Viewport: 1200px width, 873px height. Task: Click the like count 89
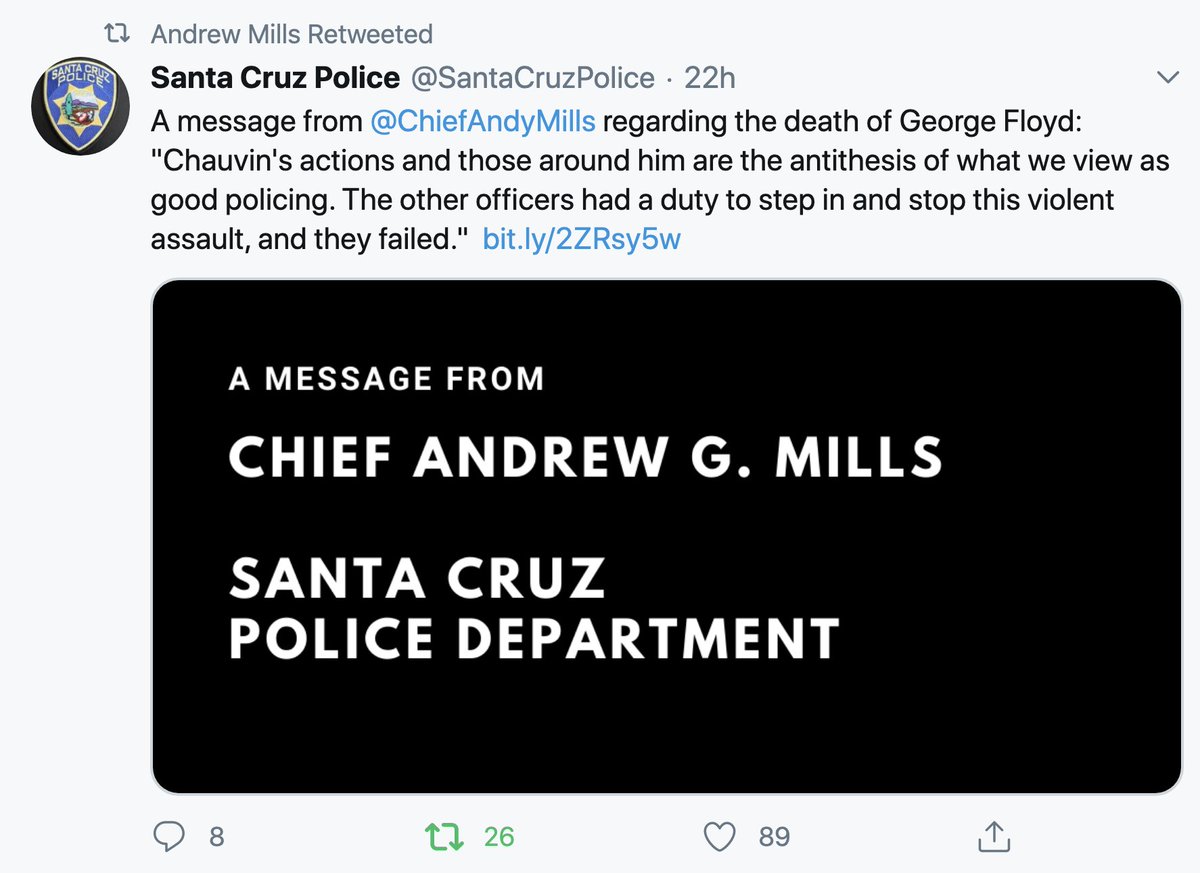[x=774, y=836]
